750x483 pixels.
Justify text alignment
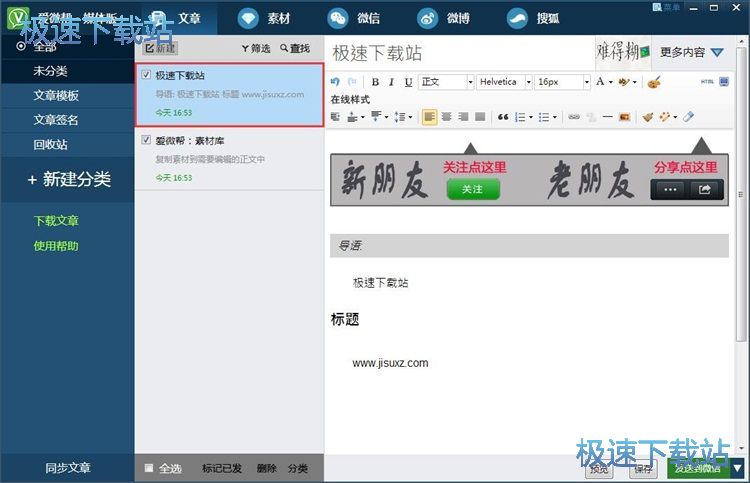coord(480,117)
